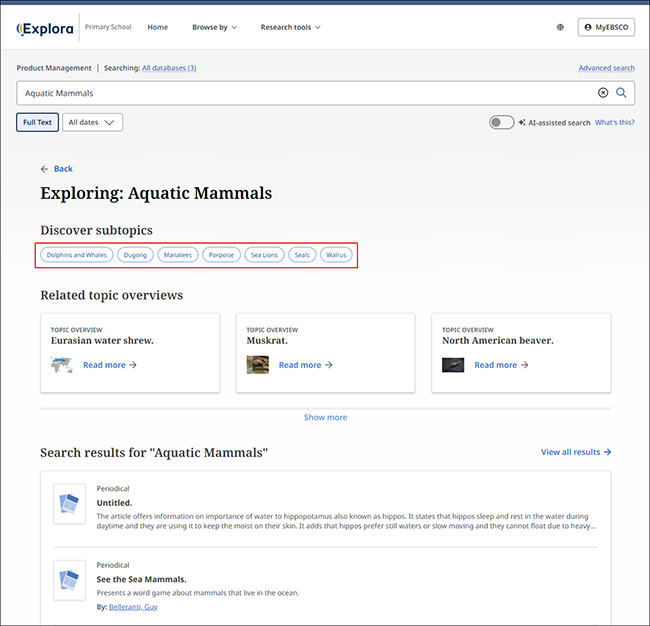650x626 pixels.
Task: Select the Dolphins and Whales subtopic
Action: (x=77, y=255)
